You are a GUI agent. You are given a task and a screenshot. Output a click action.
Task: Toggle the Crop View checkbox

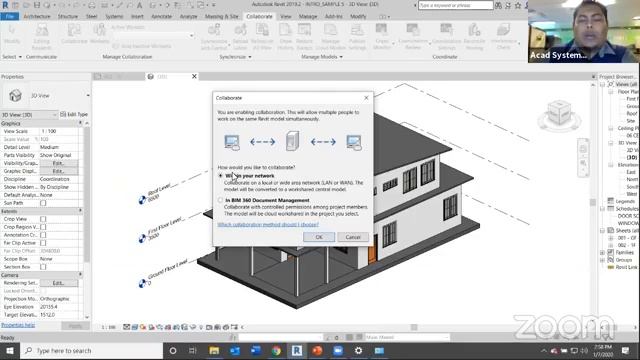43,219
